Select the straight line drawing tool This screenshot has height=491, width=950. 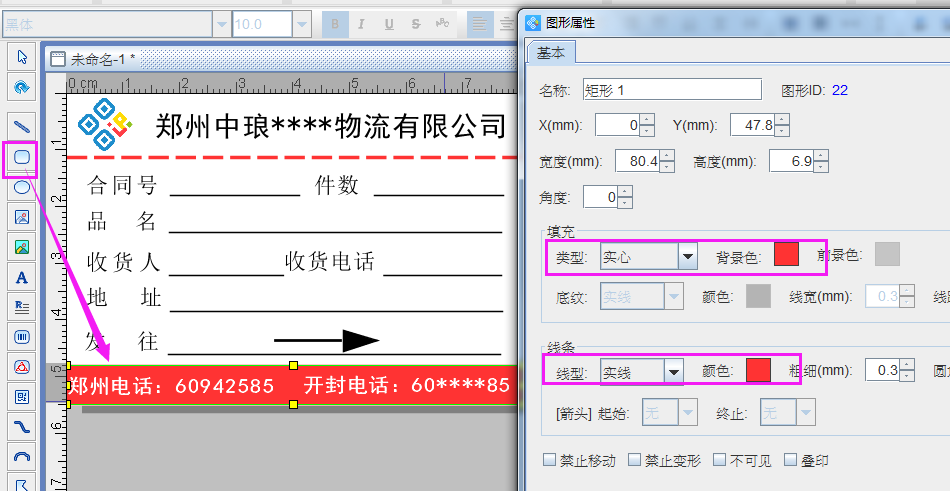click(21, 126)
